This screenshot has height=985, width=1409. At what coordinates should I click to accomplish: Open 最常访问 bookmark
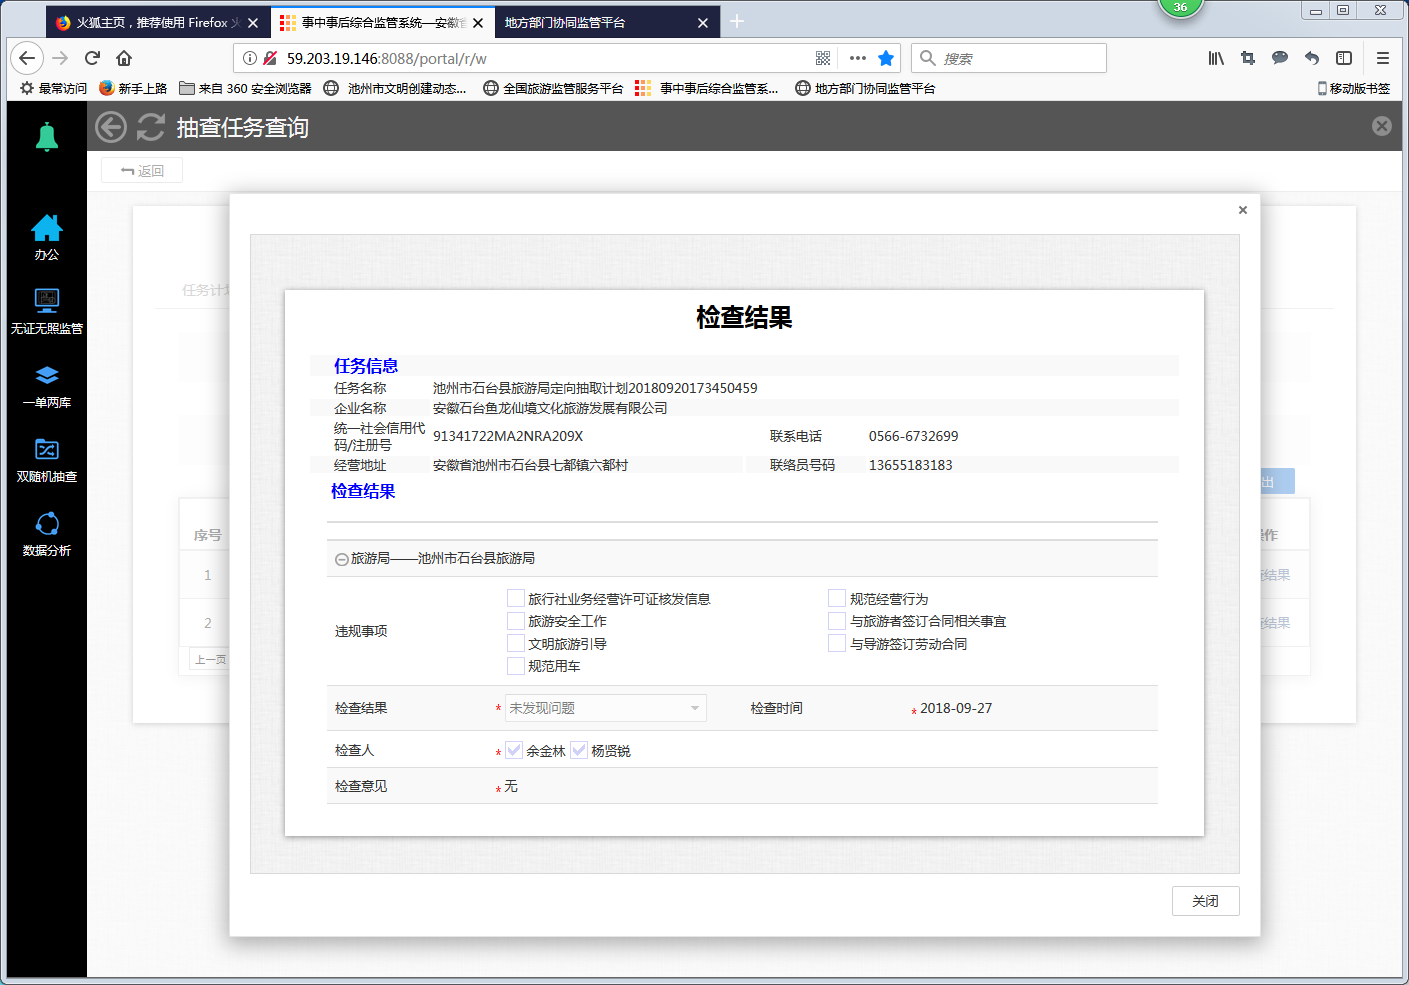coord(54,88)
